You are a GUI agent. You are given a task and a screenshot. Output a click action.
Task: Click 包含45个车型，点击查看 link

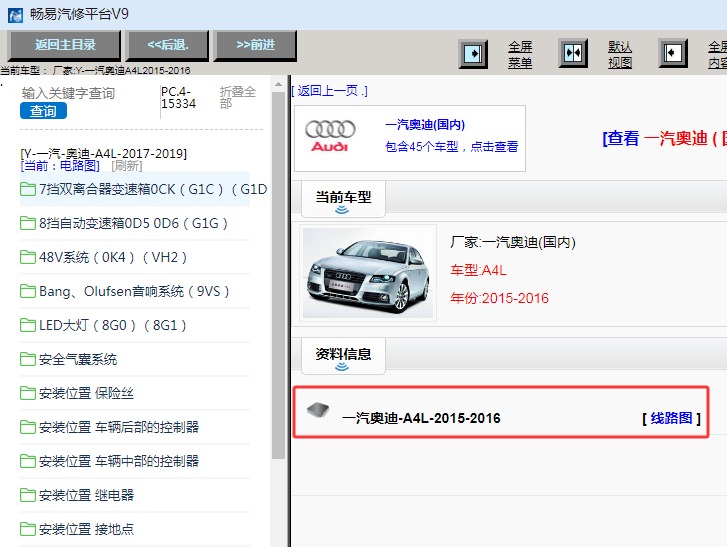(452, 147)
